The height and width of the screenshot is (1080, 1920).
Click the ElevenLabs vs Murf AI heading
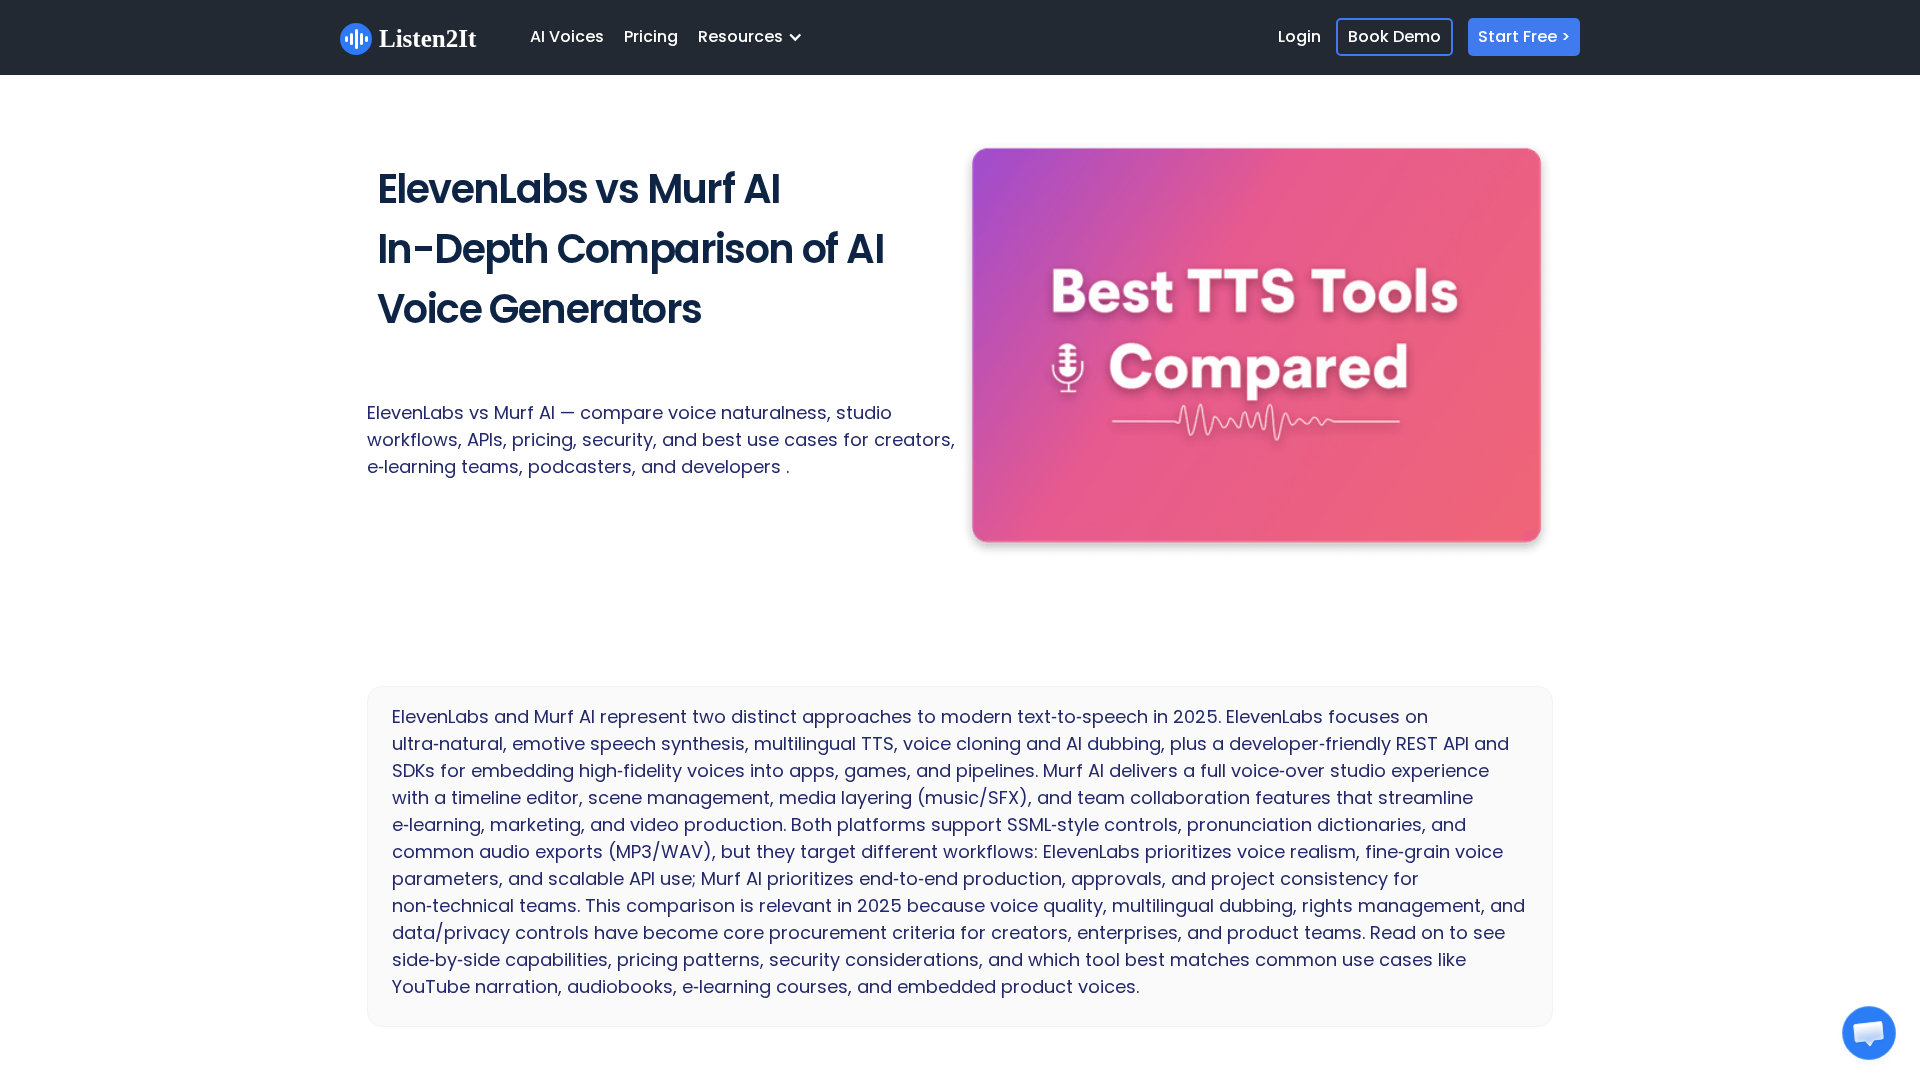[x=578, y=189]
